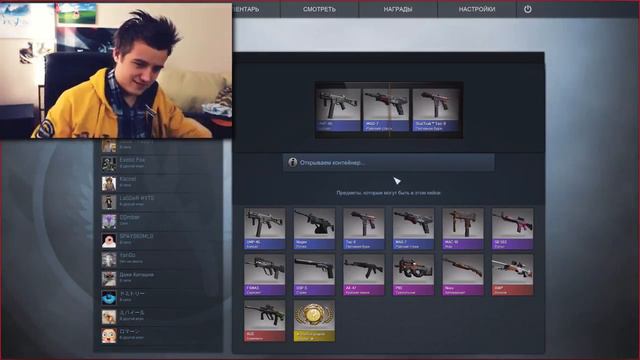
Task: Select the friend named ドストリー
Action: (159, 298)
